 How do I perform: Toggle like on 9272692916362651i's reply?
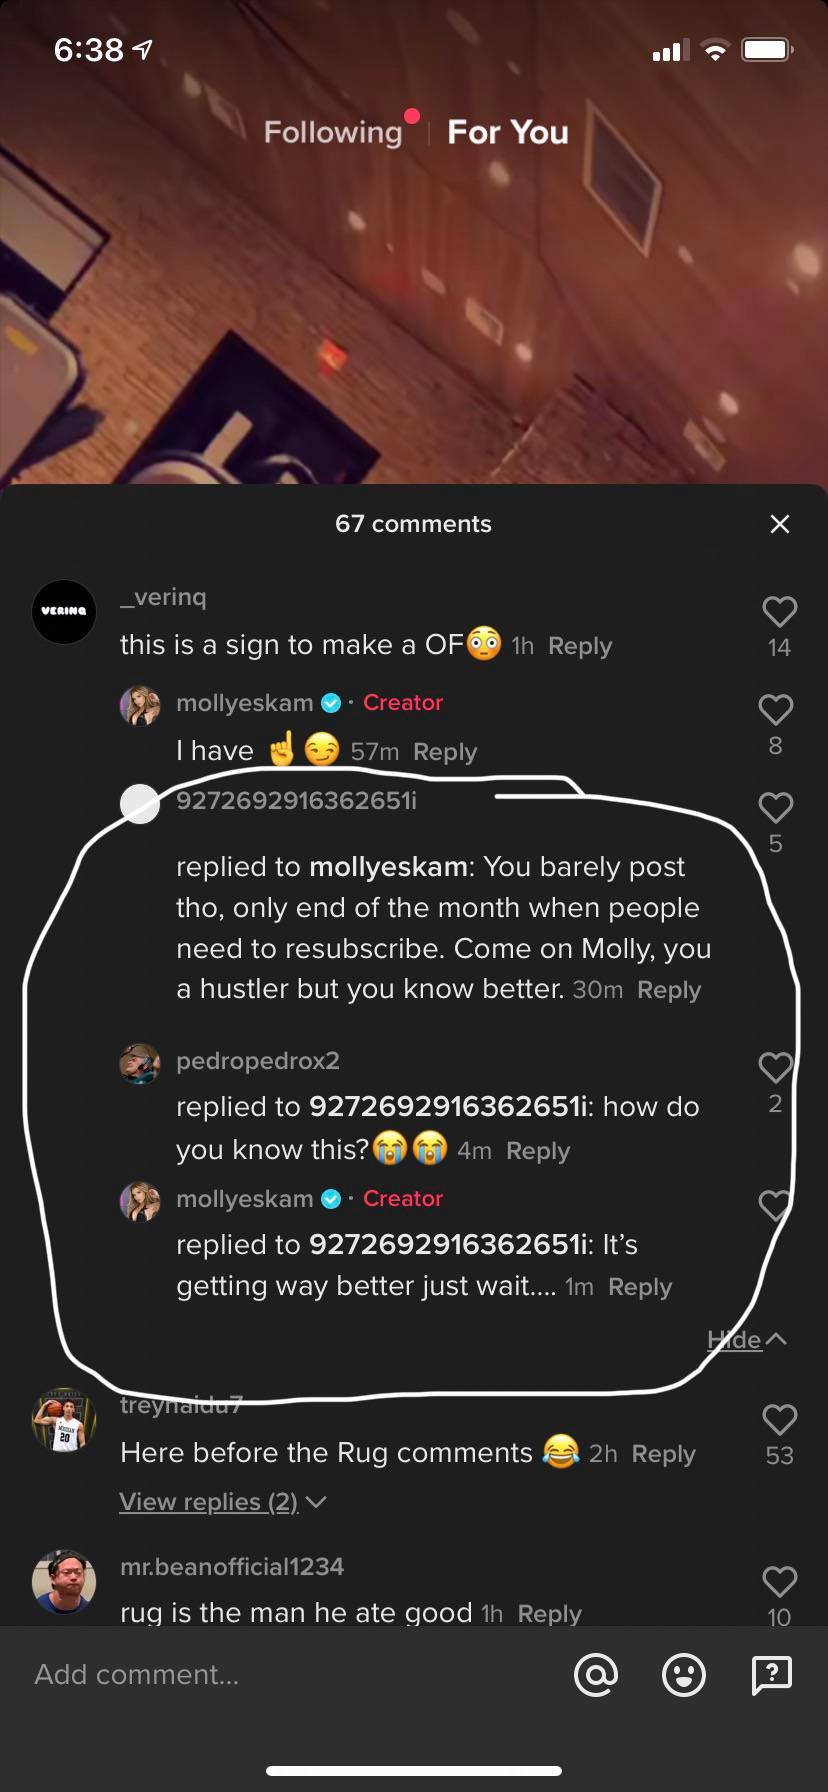click(x=776, y=807)
